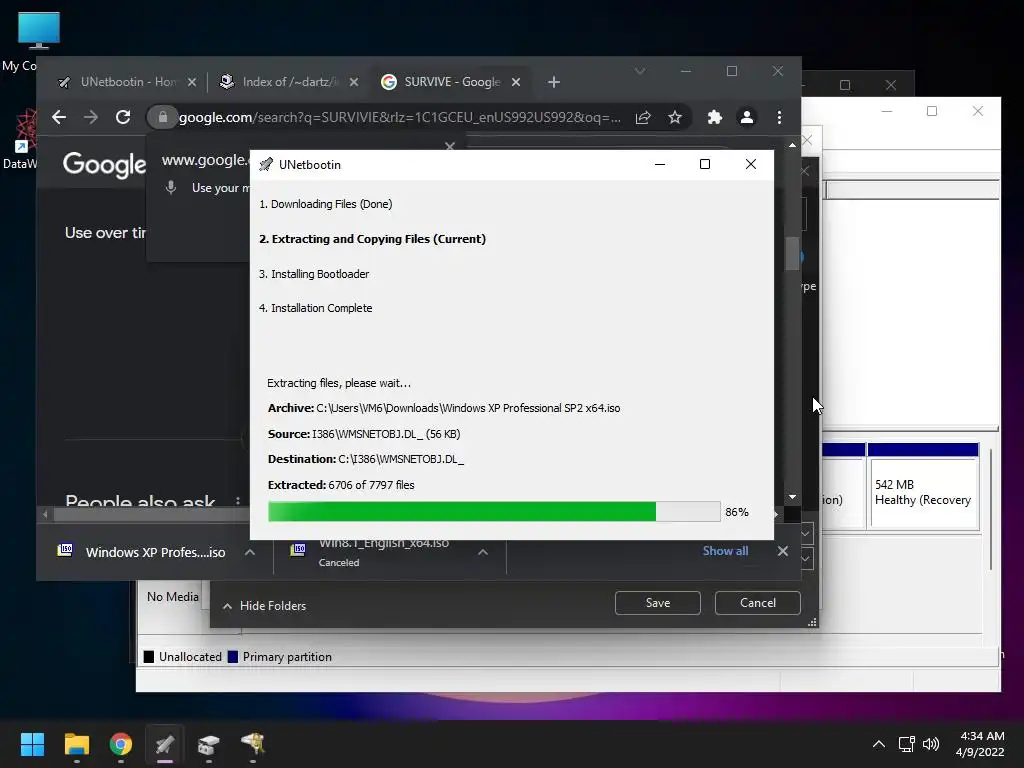Click 'Installation Complete' step text
Viewport: 1024px width, 768px height.
pyautogui.click(x=315, y=308)
